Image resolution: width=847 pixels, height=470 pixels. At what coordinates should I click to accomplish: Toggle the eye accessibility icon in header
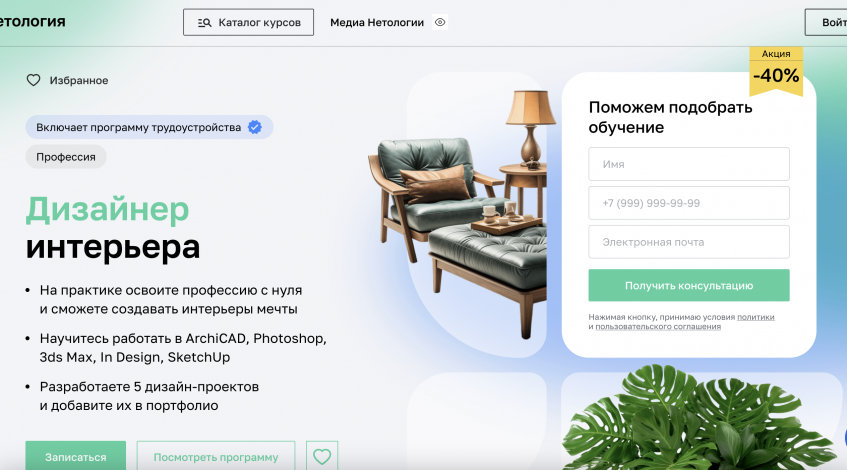coord(440,22)
